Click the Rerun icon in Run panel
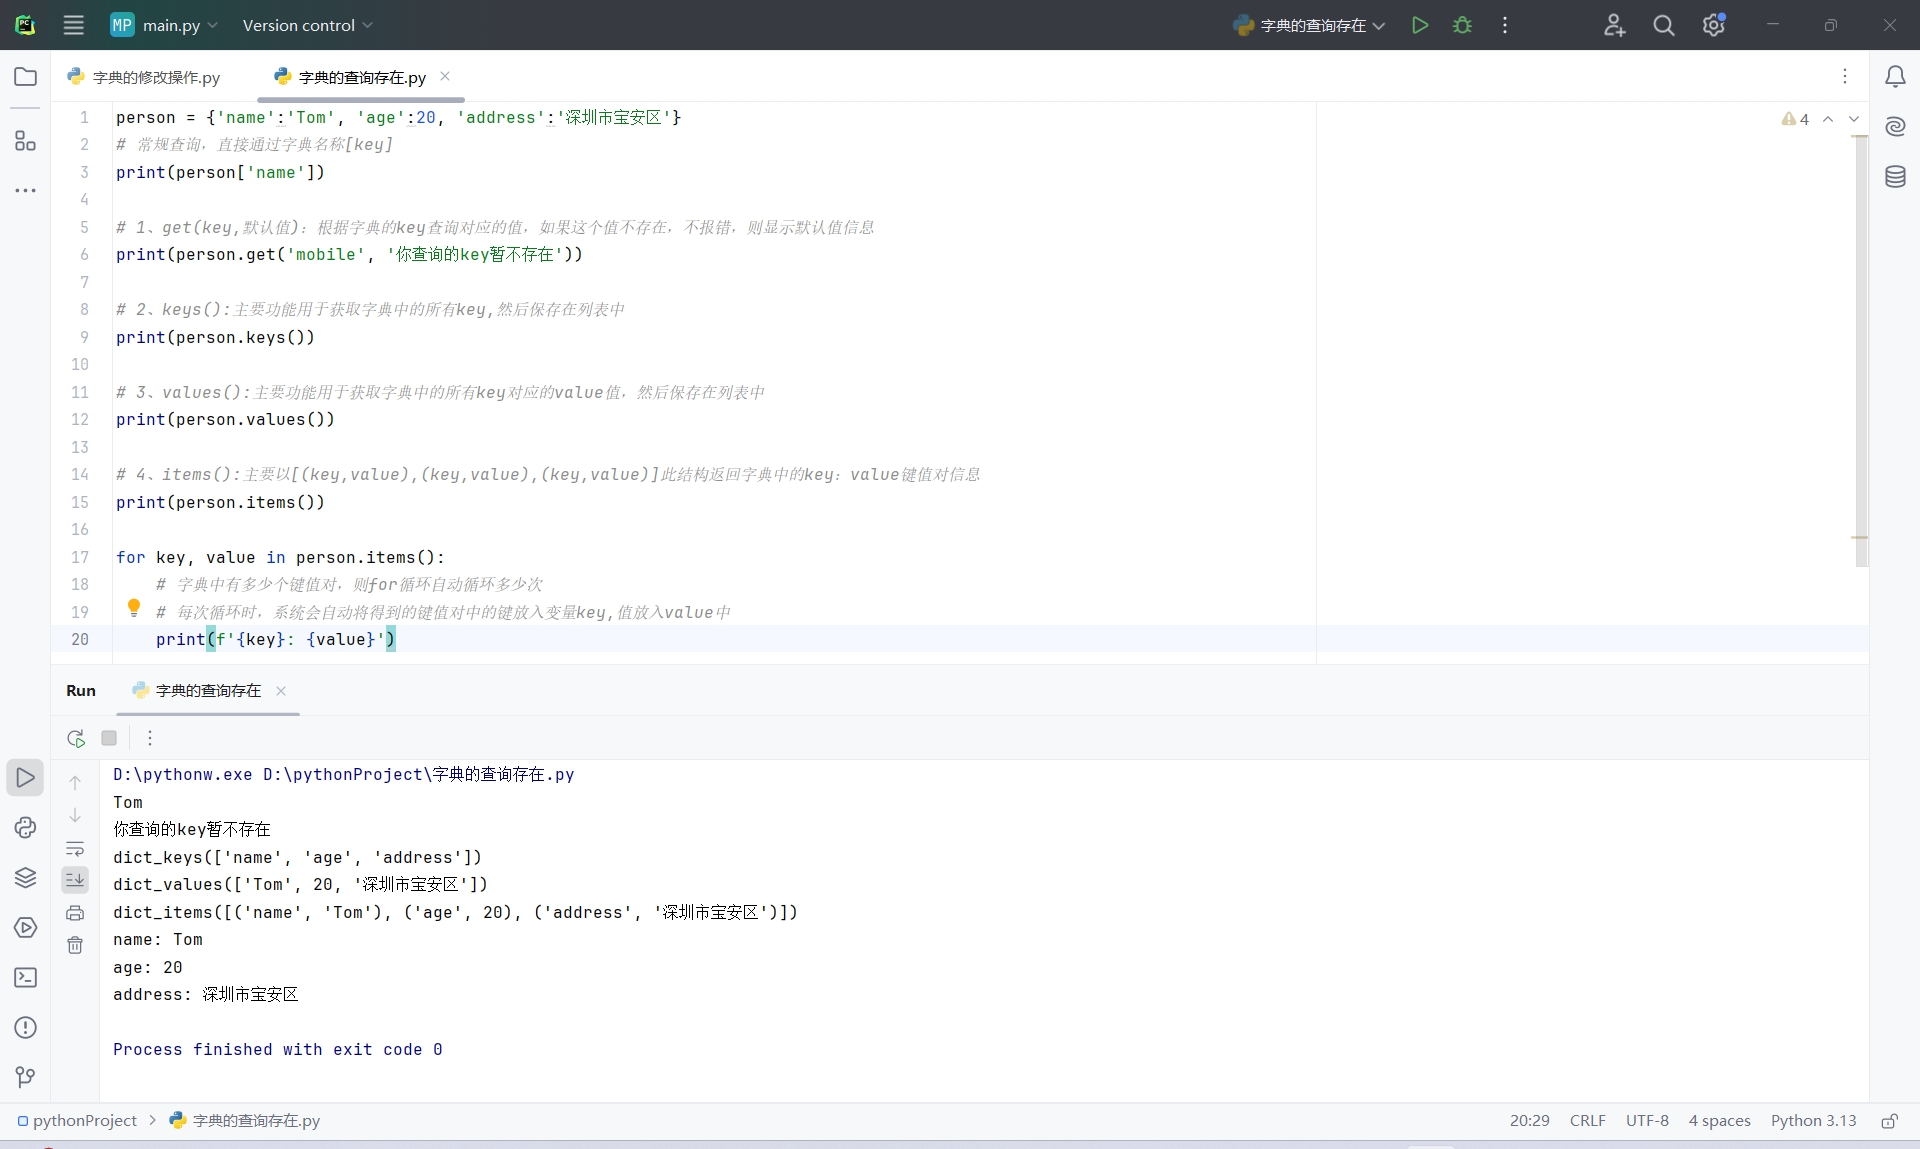1920x1149 pixels. (76, 738)
